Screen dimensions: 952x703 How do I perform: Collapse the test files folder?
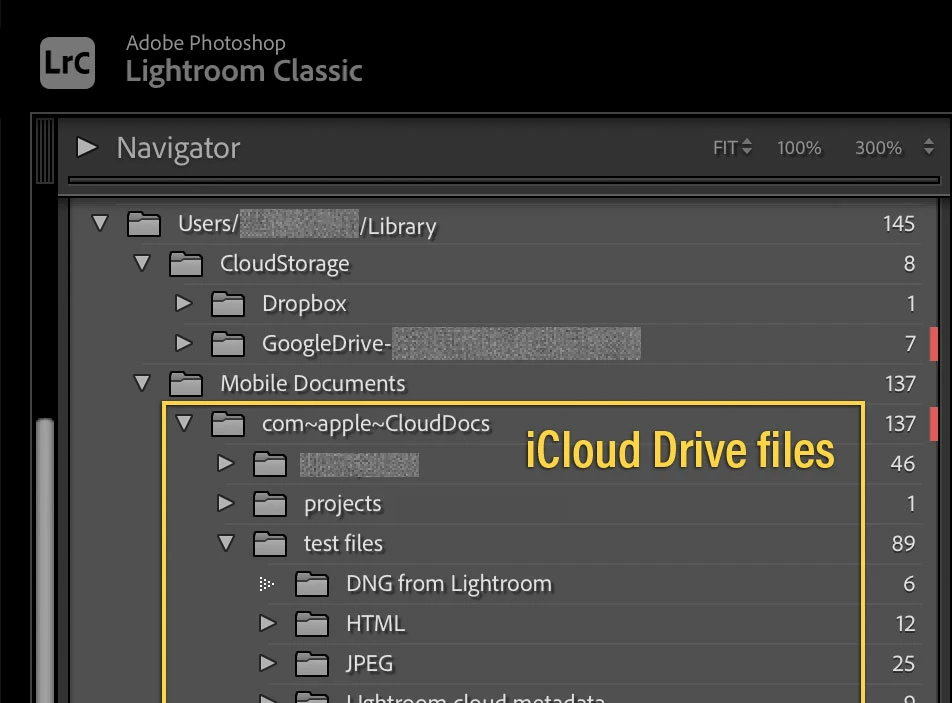(x=226, y=543)
